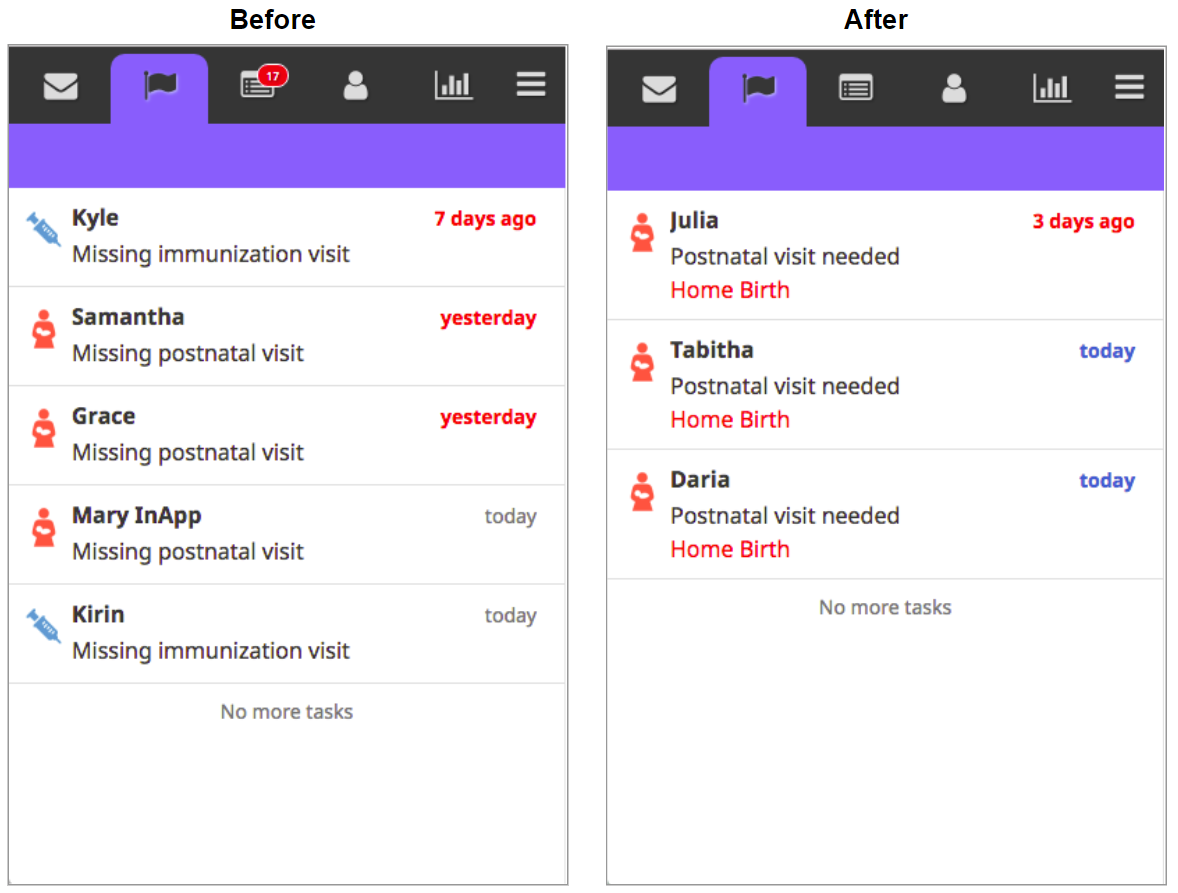The height and width of the screenshot is (893, 1178).
Task: Select the Tasks flag tab in Before panel
Action: tap(159, 88)
